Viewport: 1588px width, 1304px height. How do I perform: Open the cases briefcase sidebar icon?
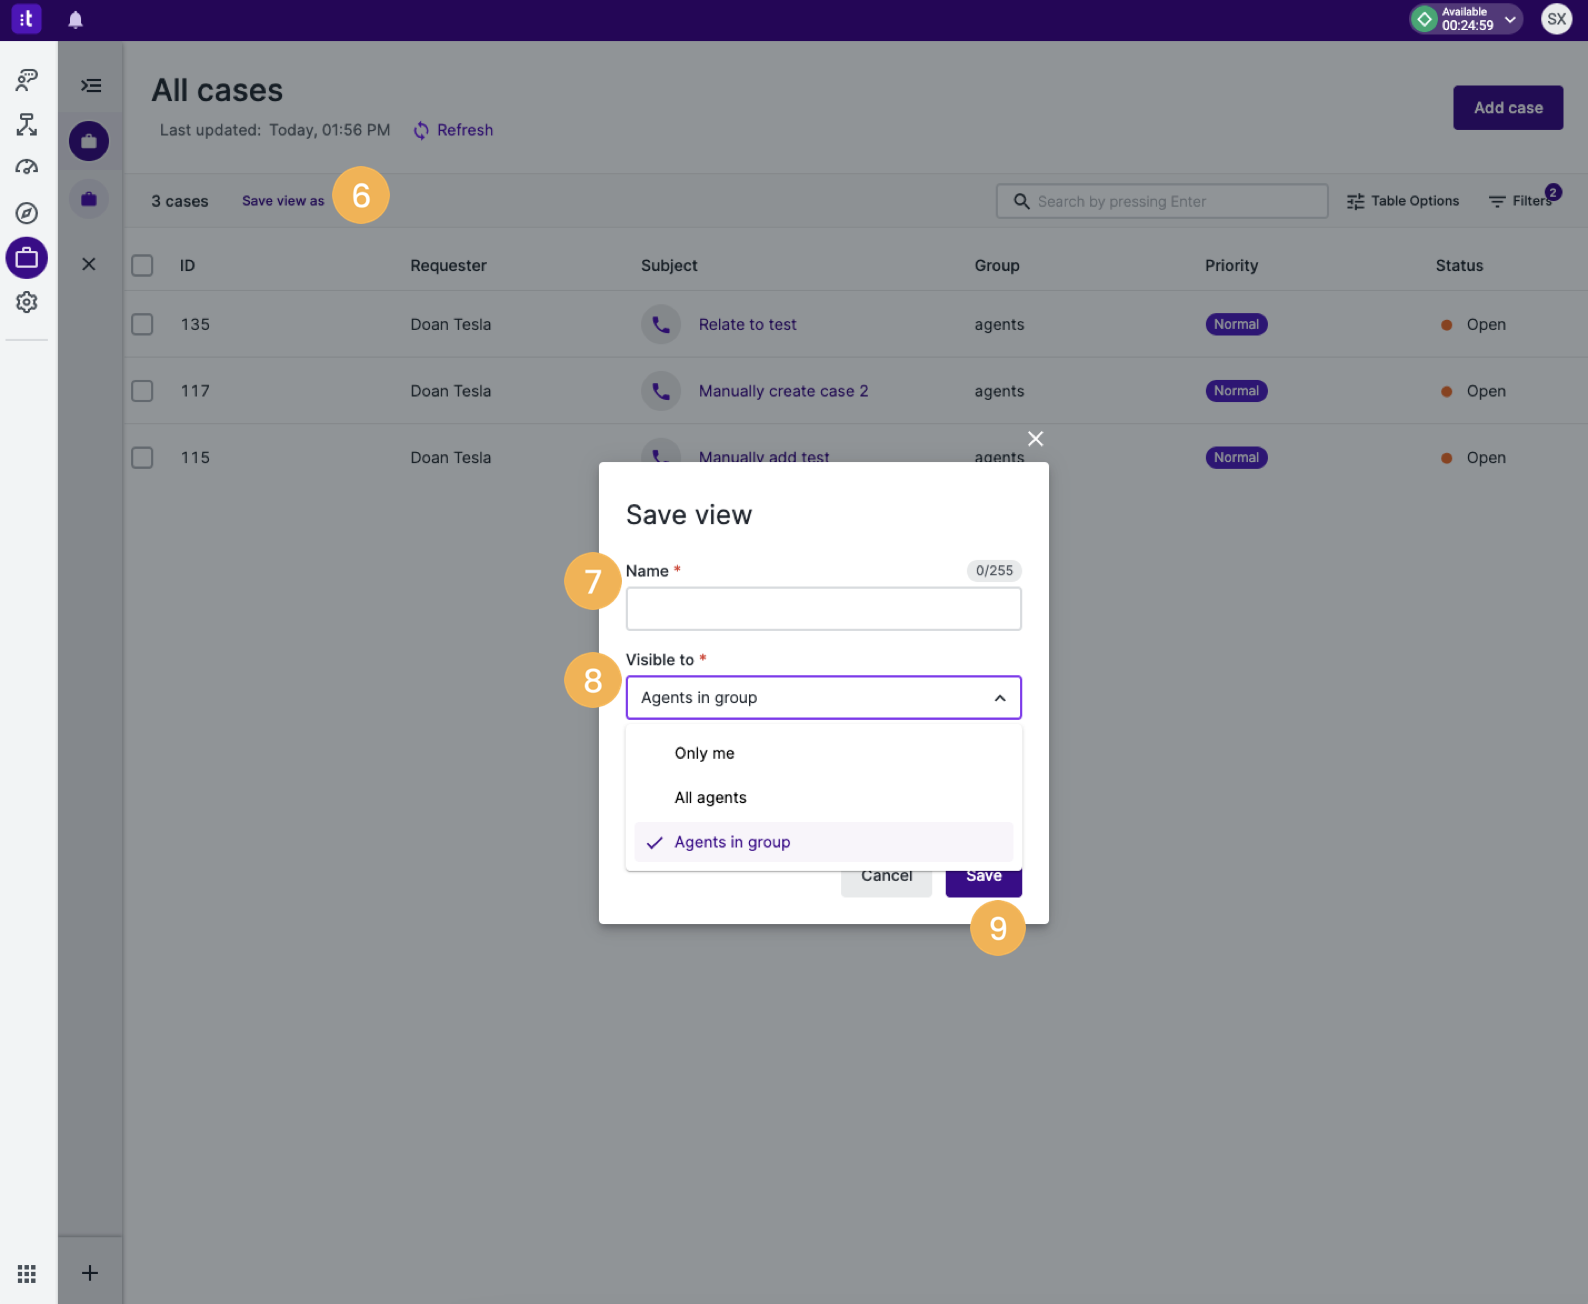[27, 258]
